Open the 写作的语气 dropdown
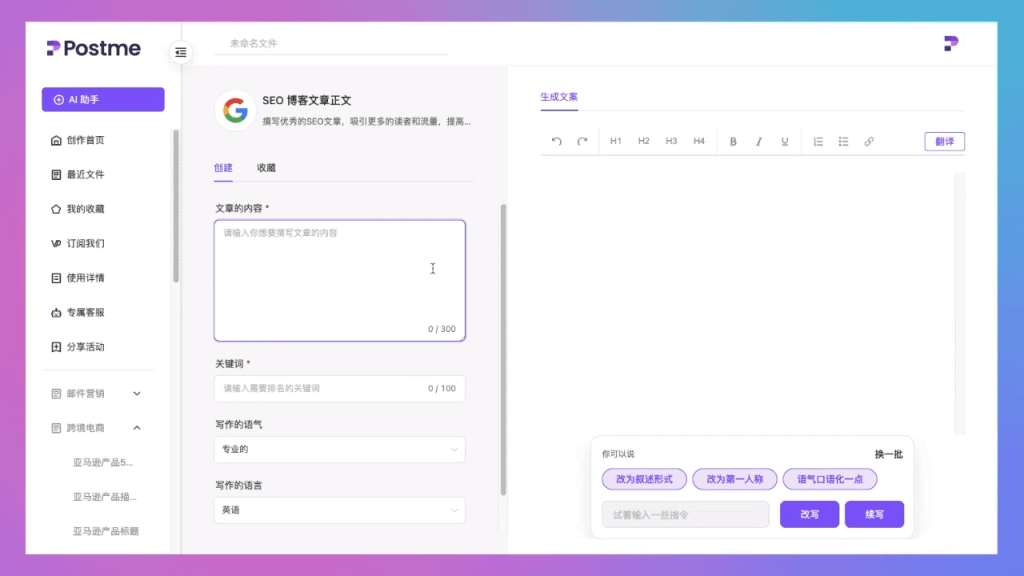The image size is (1024, 576). 339,449
